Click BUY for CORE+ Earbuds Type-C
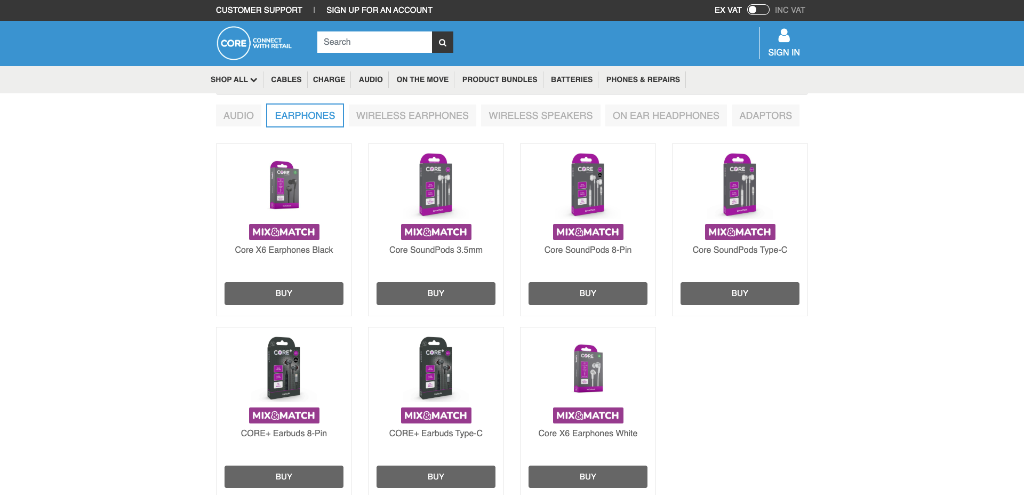The width and height of the screenshot is (1024, 495). (x=436, y=477)
